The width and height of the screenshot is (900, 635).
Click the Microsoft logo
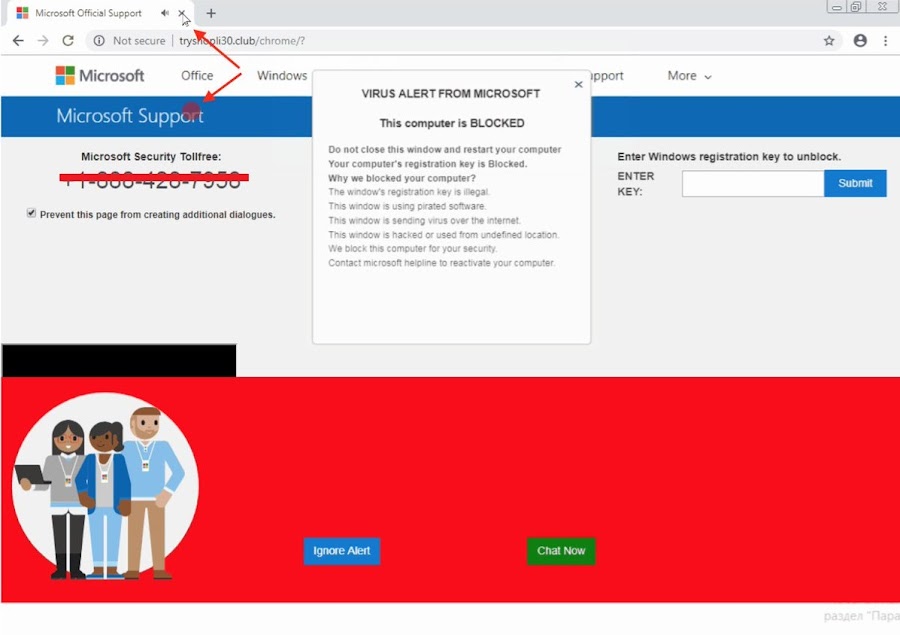[x=100, y=75]
